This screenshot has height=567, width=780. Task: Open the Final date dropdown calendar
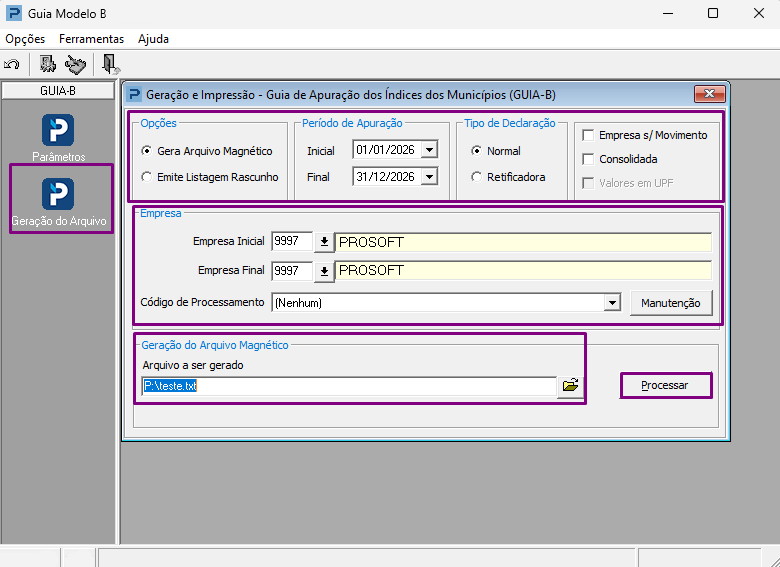click(429, 176)
